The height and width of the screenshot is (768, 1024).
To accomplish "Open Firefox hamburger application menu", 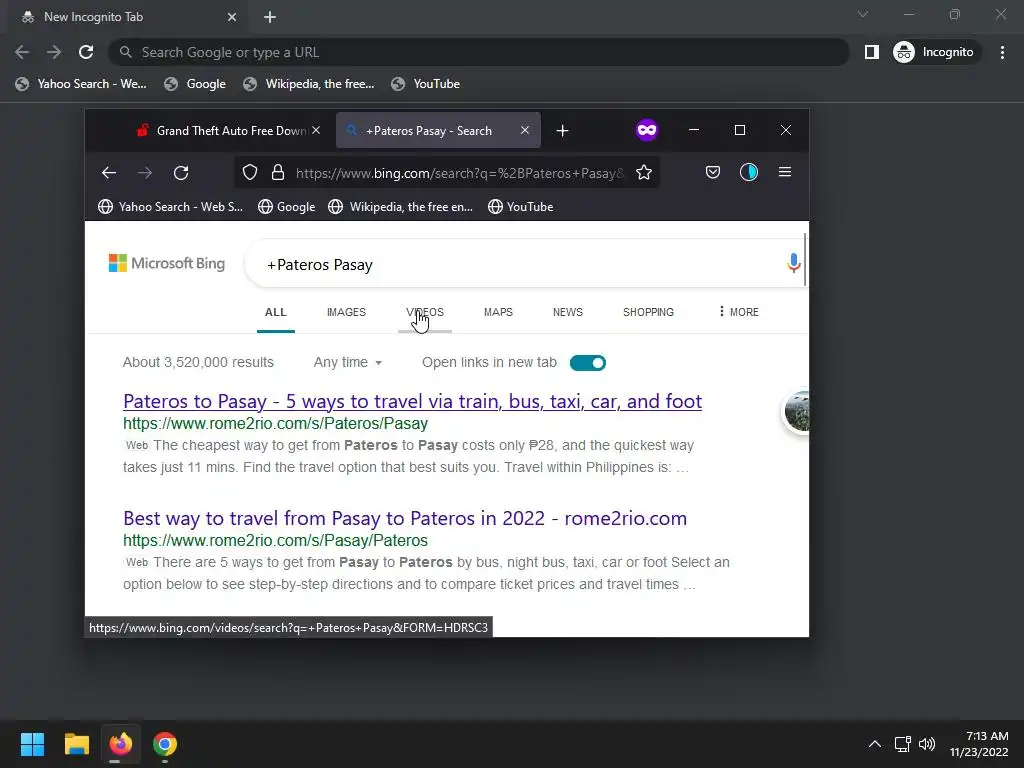I will click(x=785, y=172).
